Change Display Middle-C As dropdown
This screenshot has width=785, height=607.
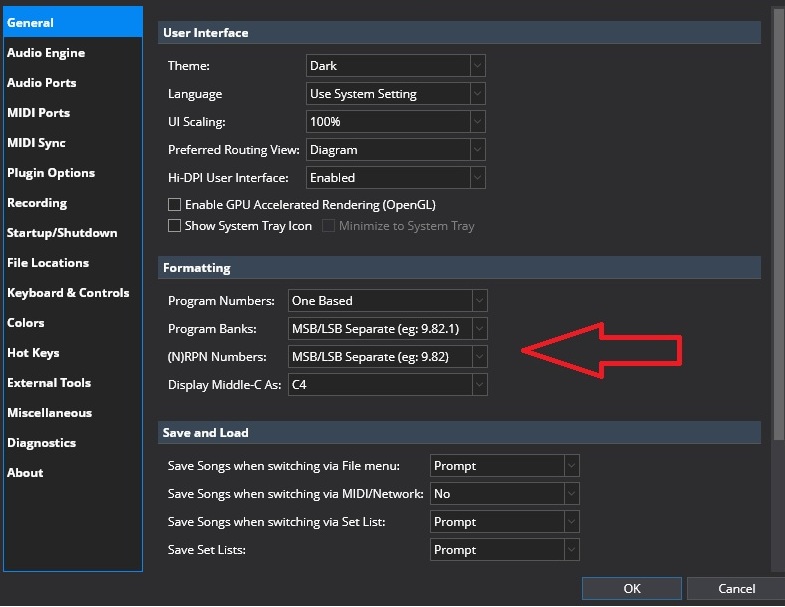coord(387,385)
